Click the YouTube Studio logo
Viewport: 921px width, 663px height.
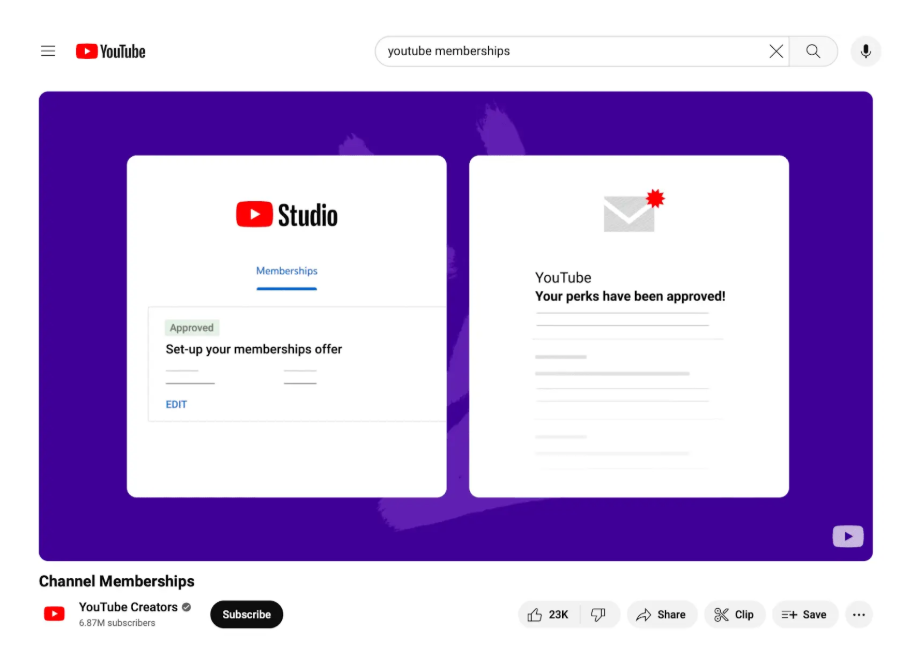pos(287,215)
